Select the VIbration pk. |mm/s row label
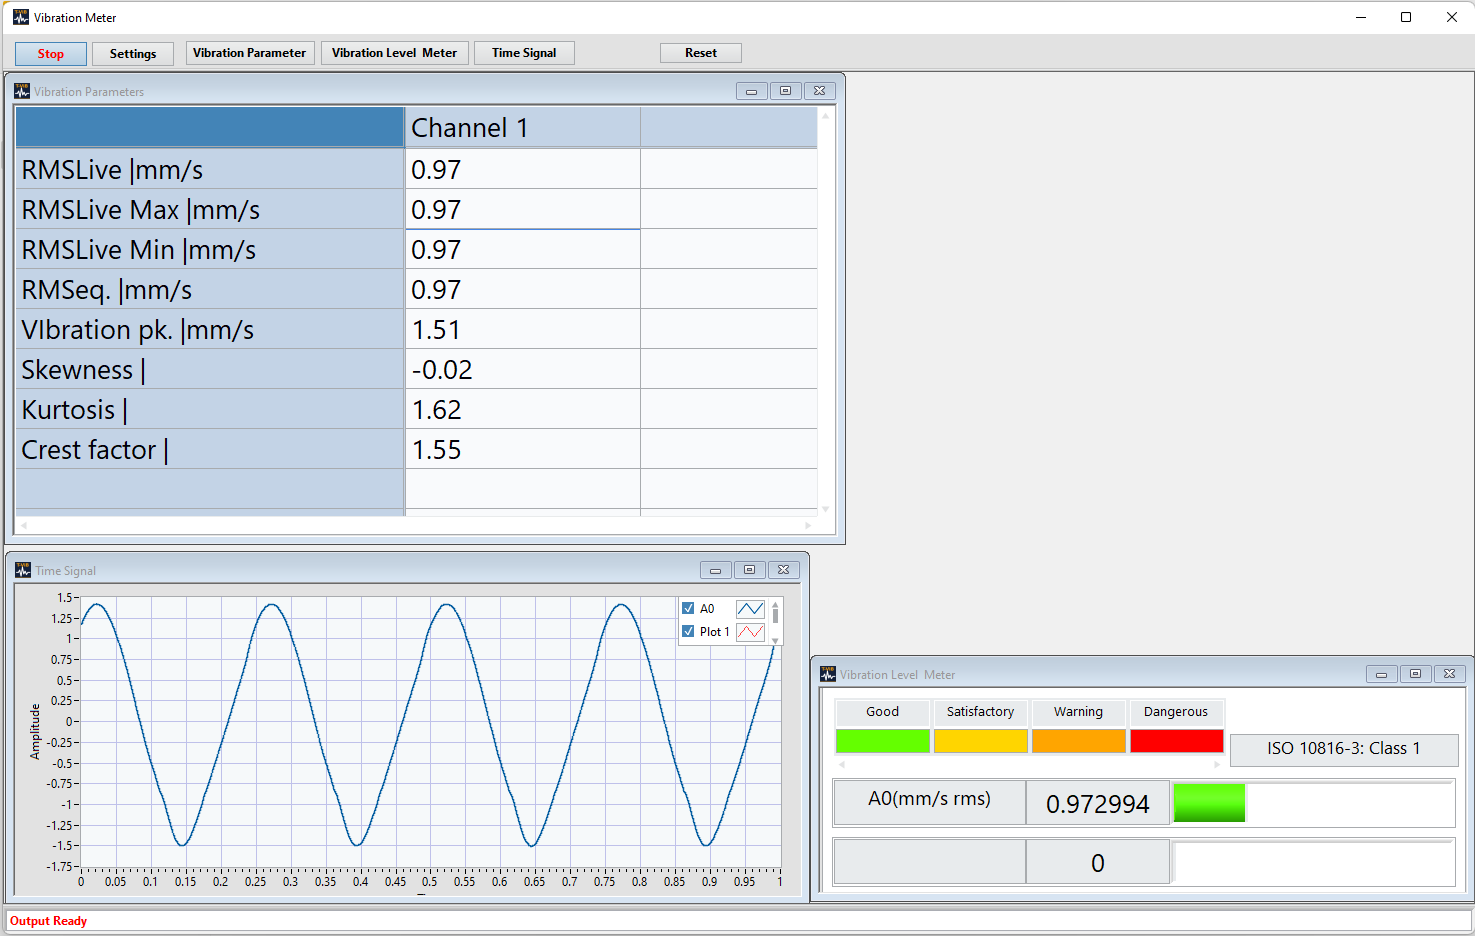The width and height of the screenshot is (1475, 936). pyautogui.click(x=210, y=329)
